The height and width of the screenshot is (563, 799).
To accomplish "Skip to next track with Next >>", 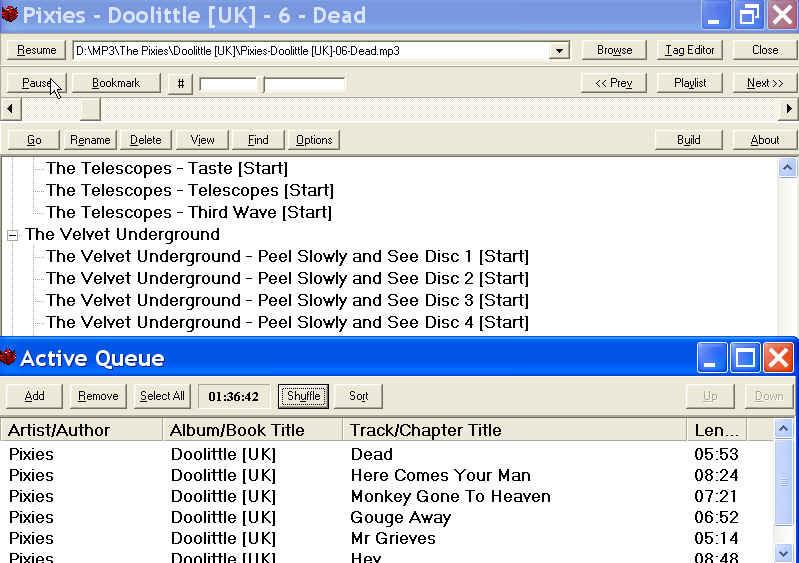I will (765, 83).
